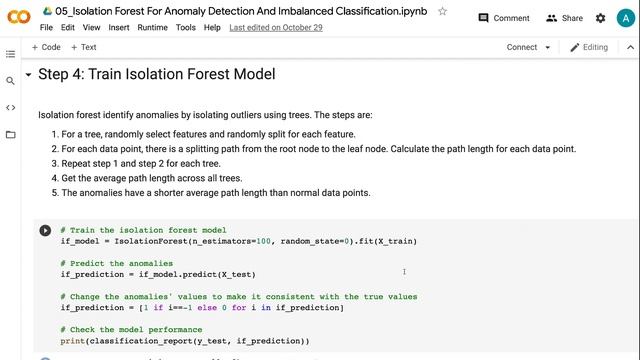Open the Editing mode dropdown
Viewport: 640px width, 360px height.
pos(589,47)
